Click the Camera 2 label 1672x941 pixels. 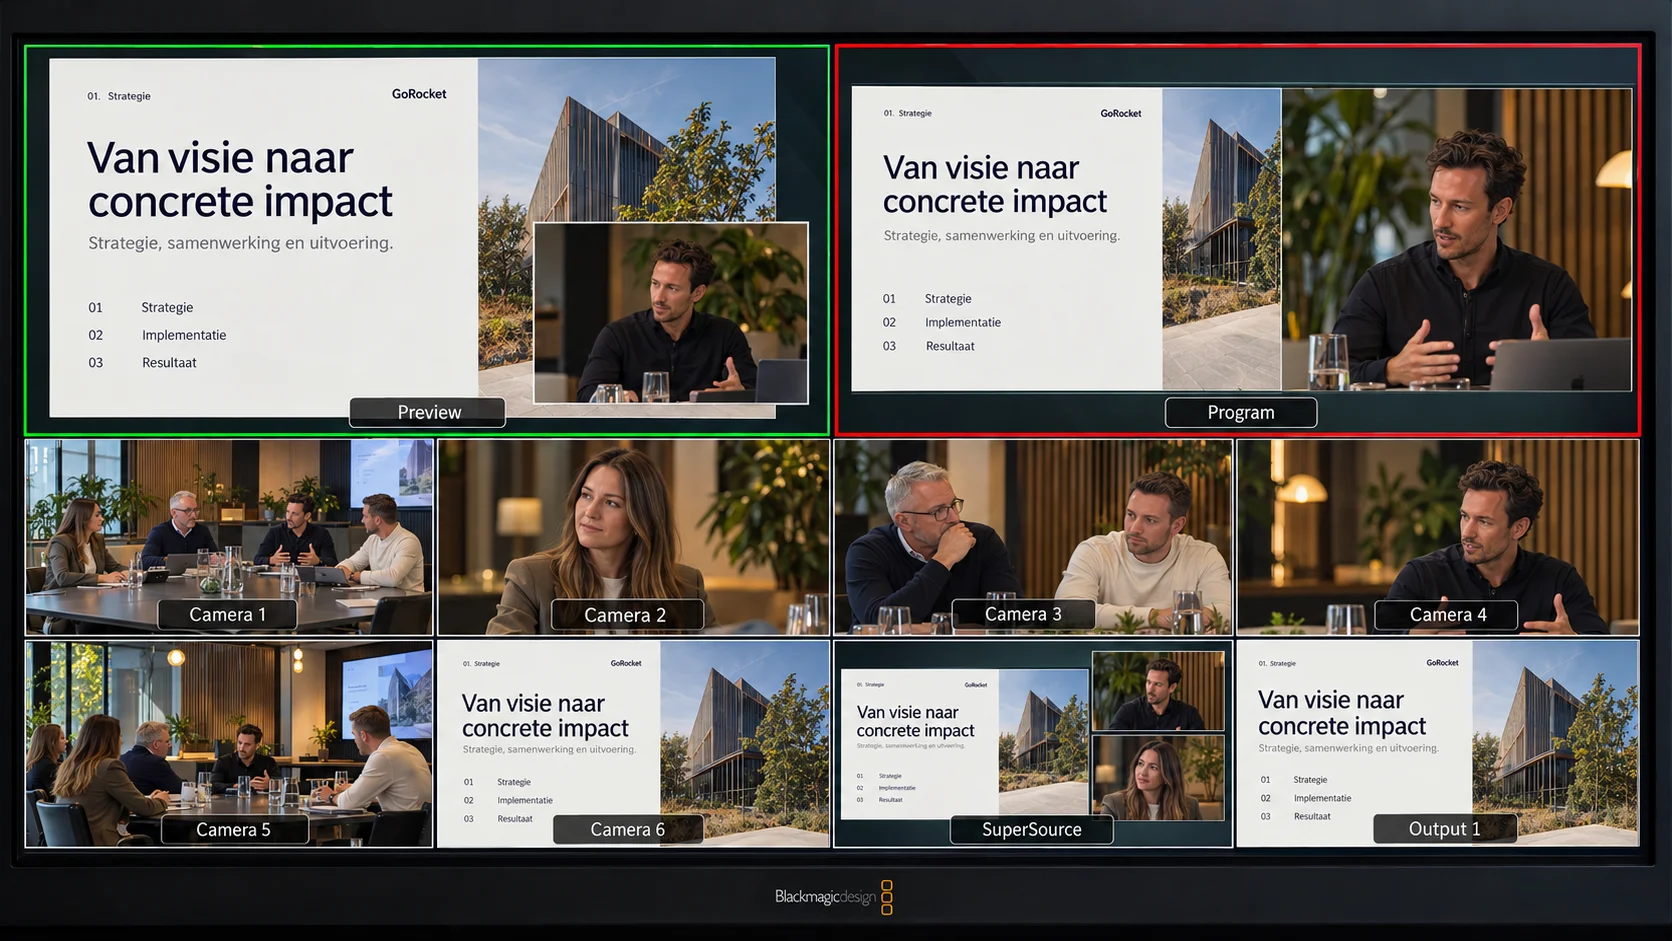626,615
